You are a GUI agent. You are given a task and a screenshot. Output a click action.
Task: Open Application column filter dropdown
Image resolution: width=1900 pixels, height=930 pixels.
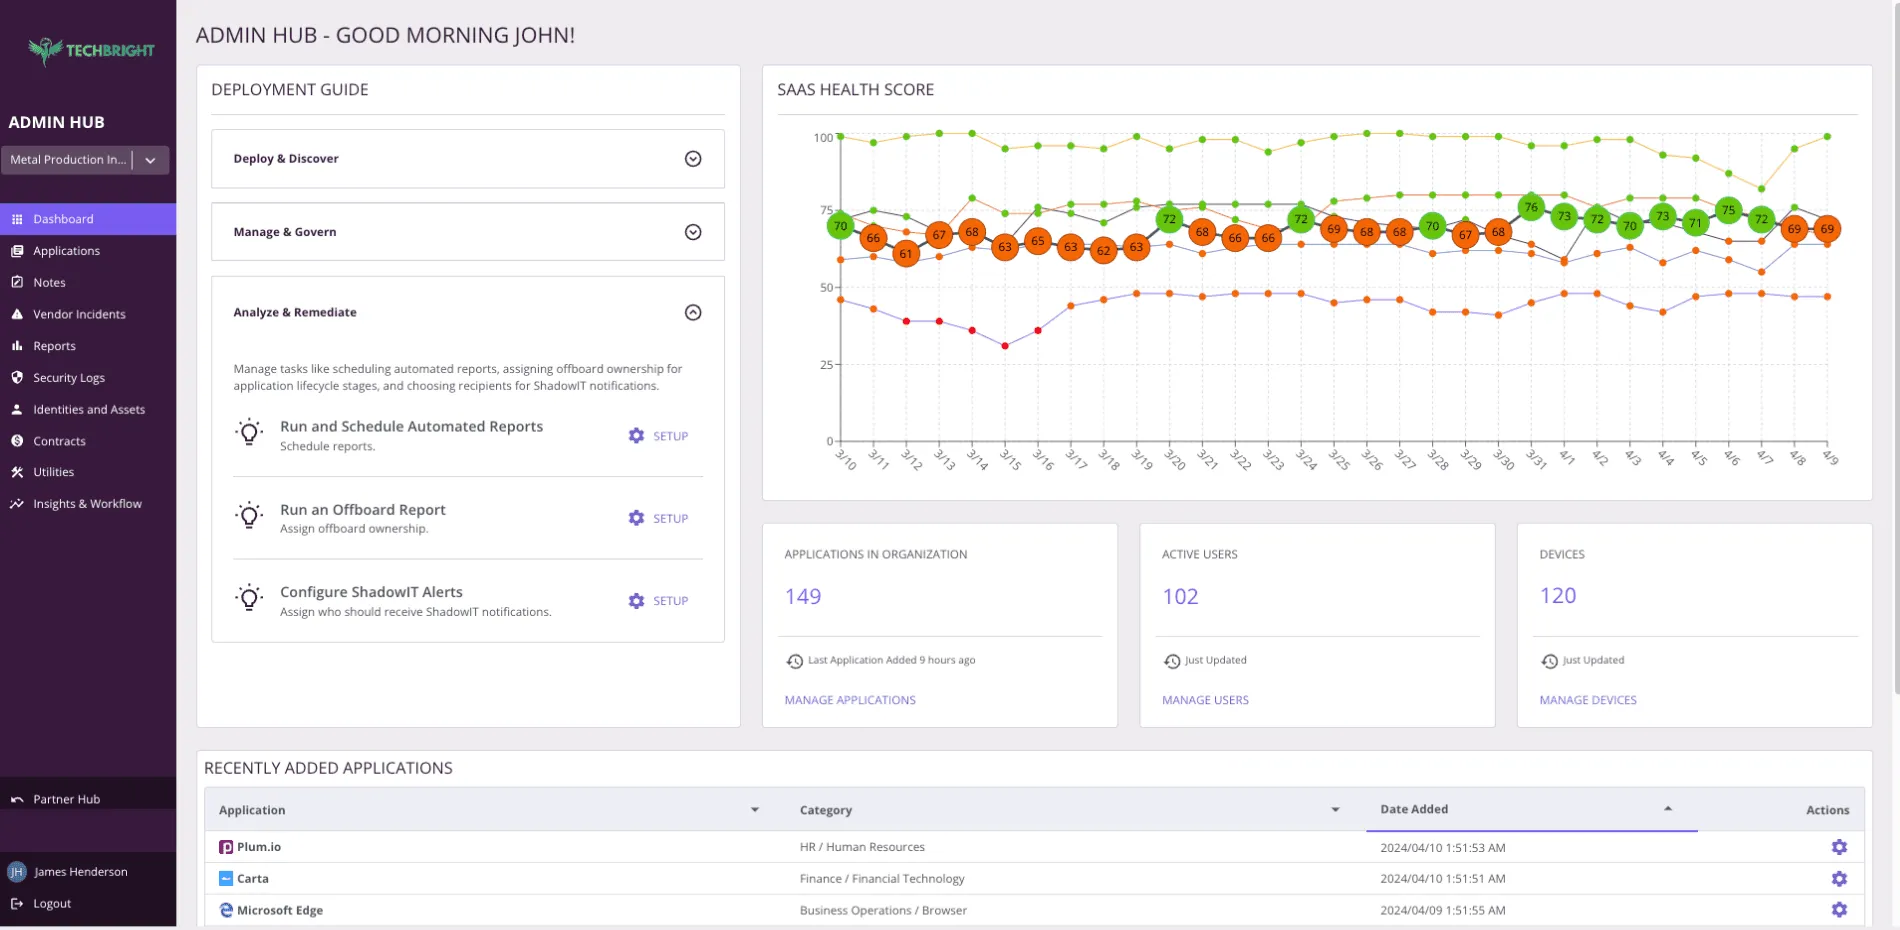pos(755,810)
